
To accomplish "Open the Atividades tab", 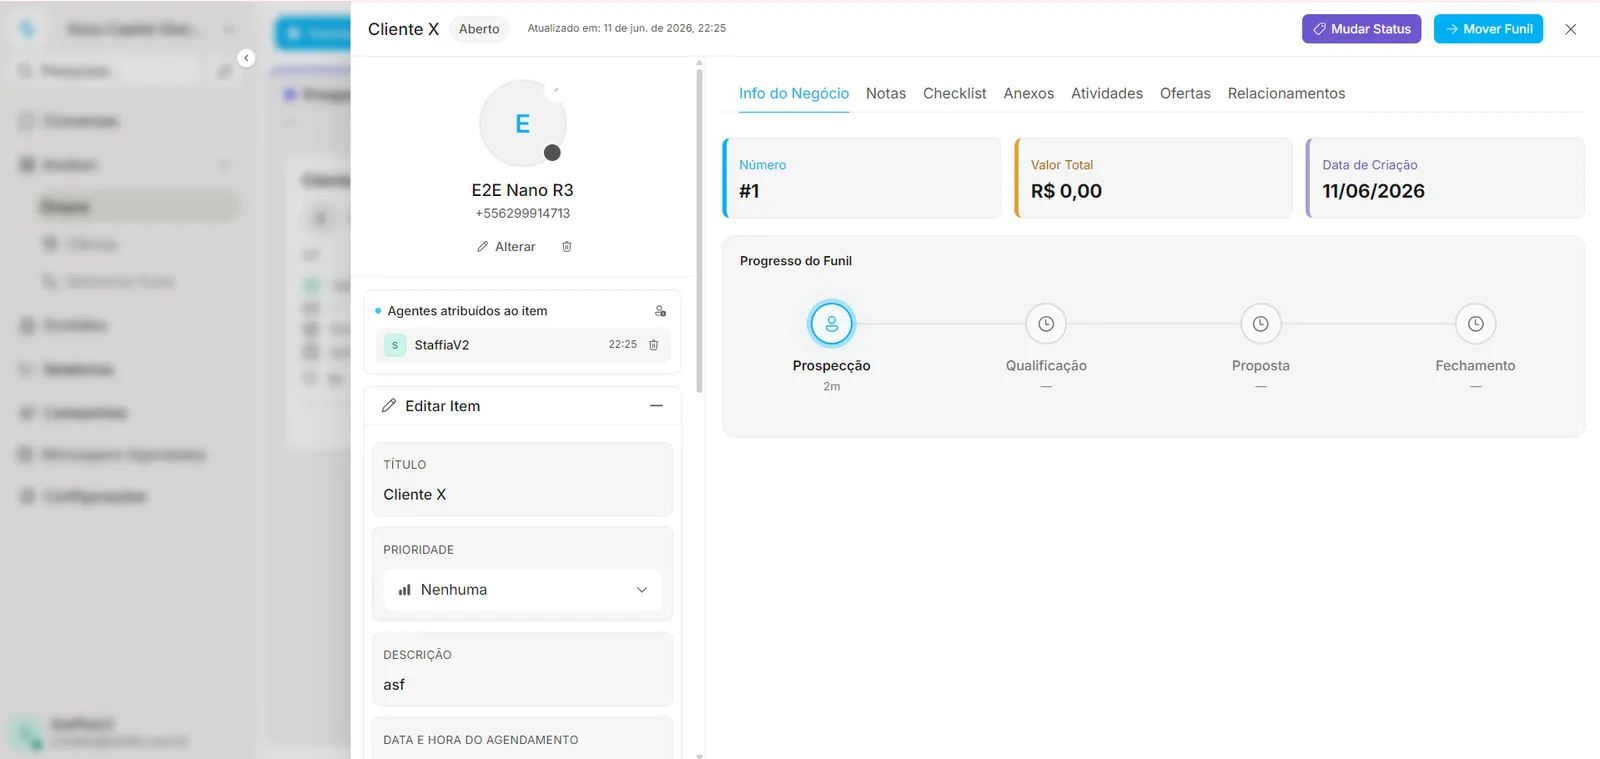I will click(1107, 93).
